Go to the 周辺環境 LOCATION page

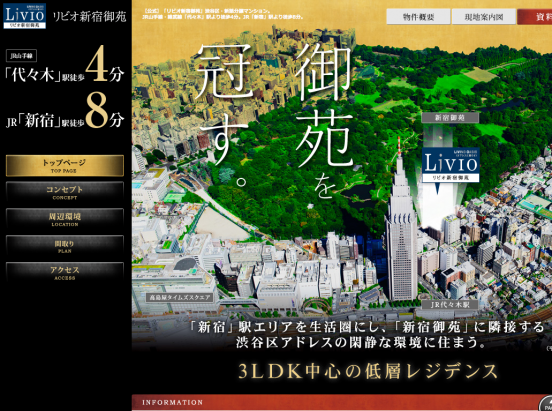pos(65,219)
